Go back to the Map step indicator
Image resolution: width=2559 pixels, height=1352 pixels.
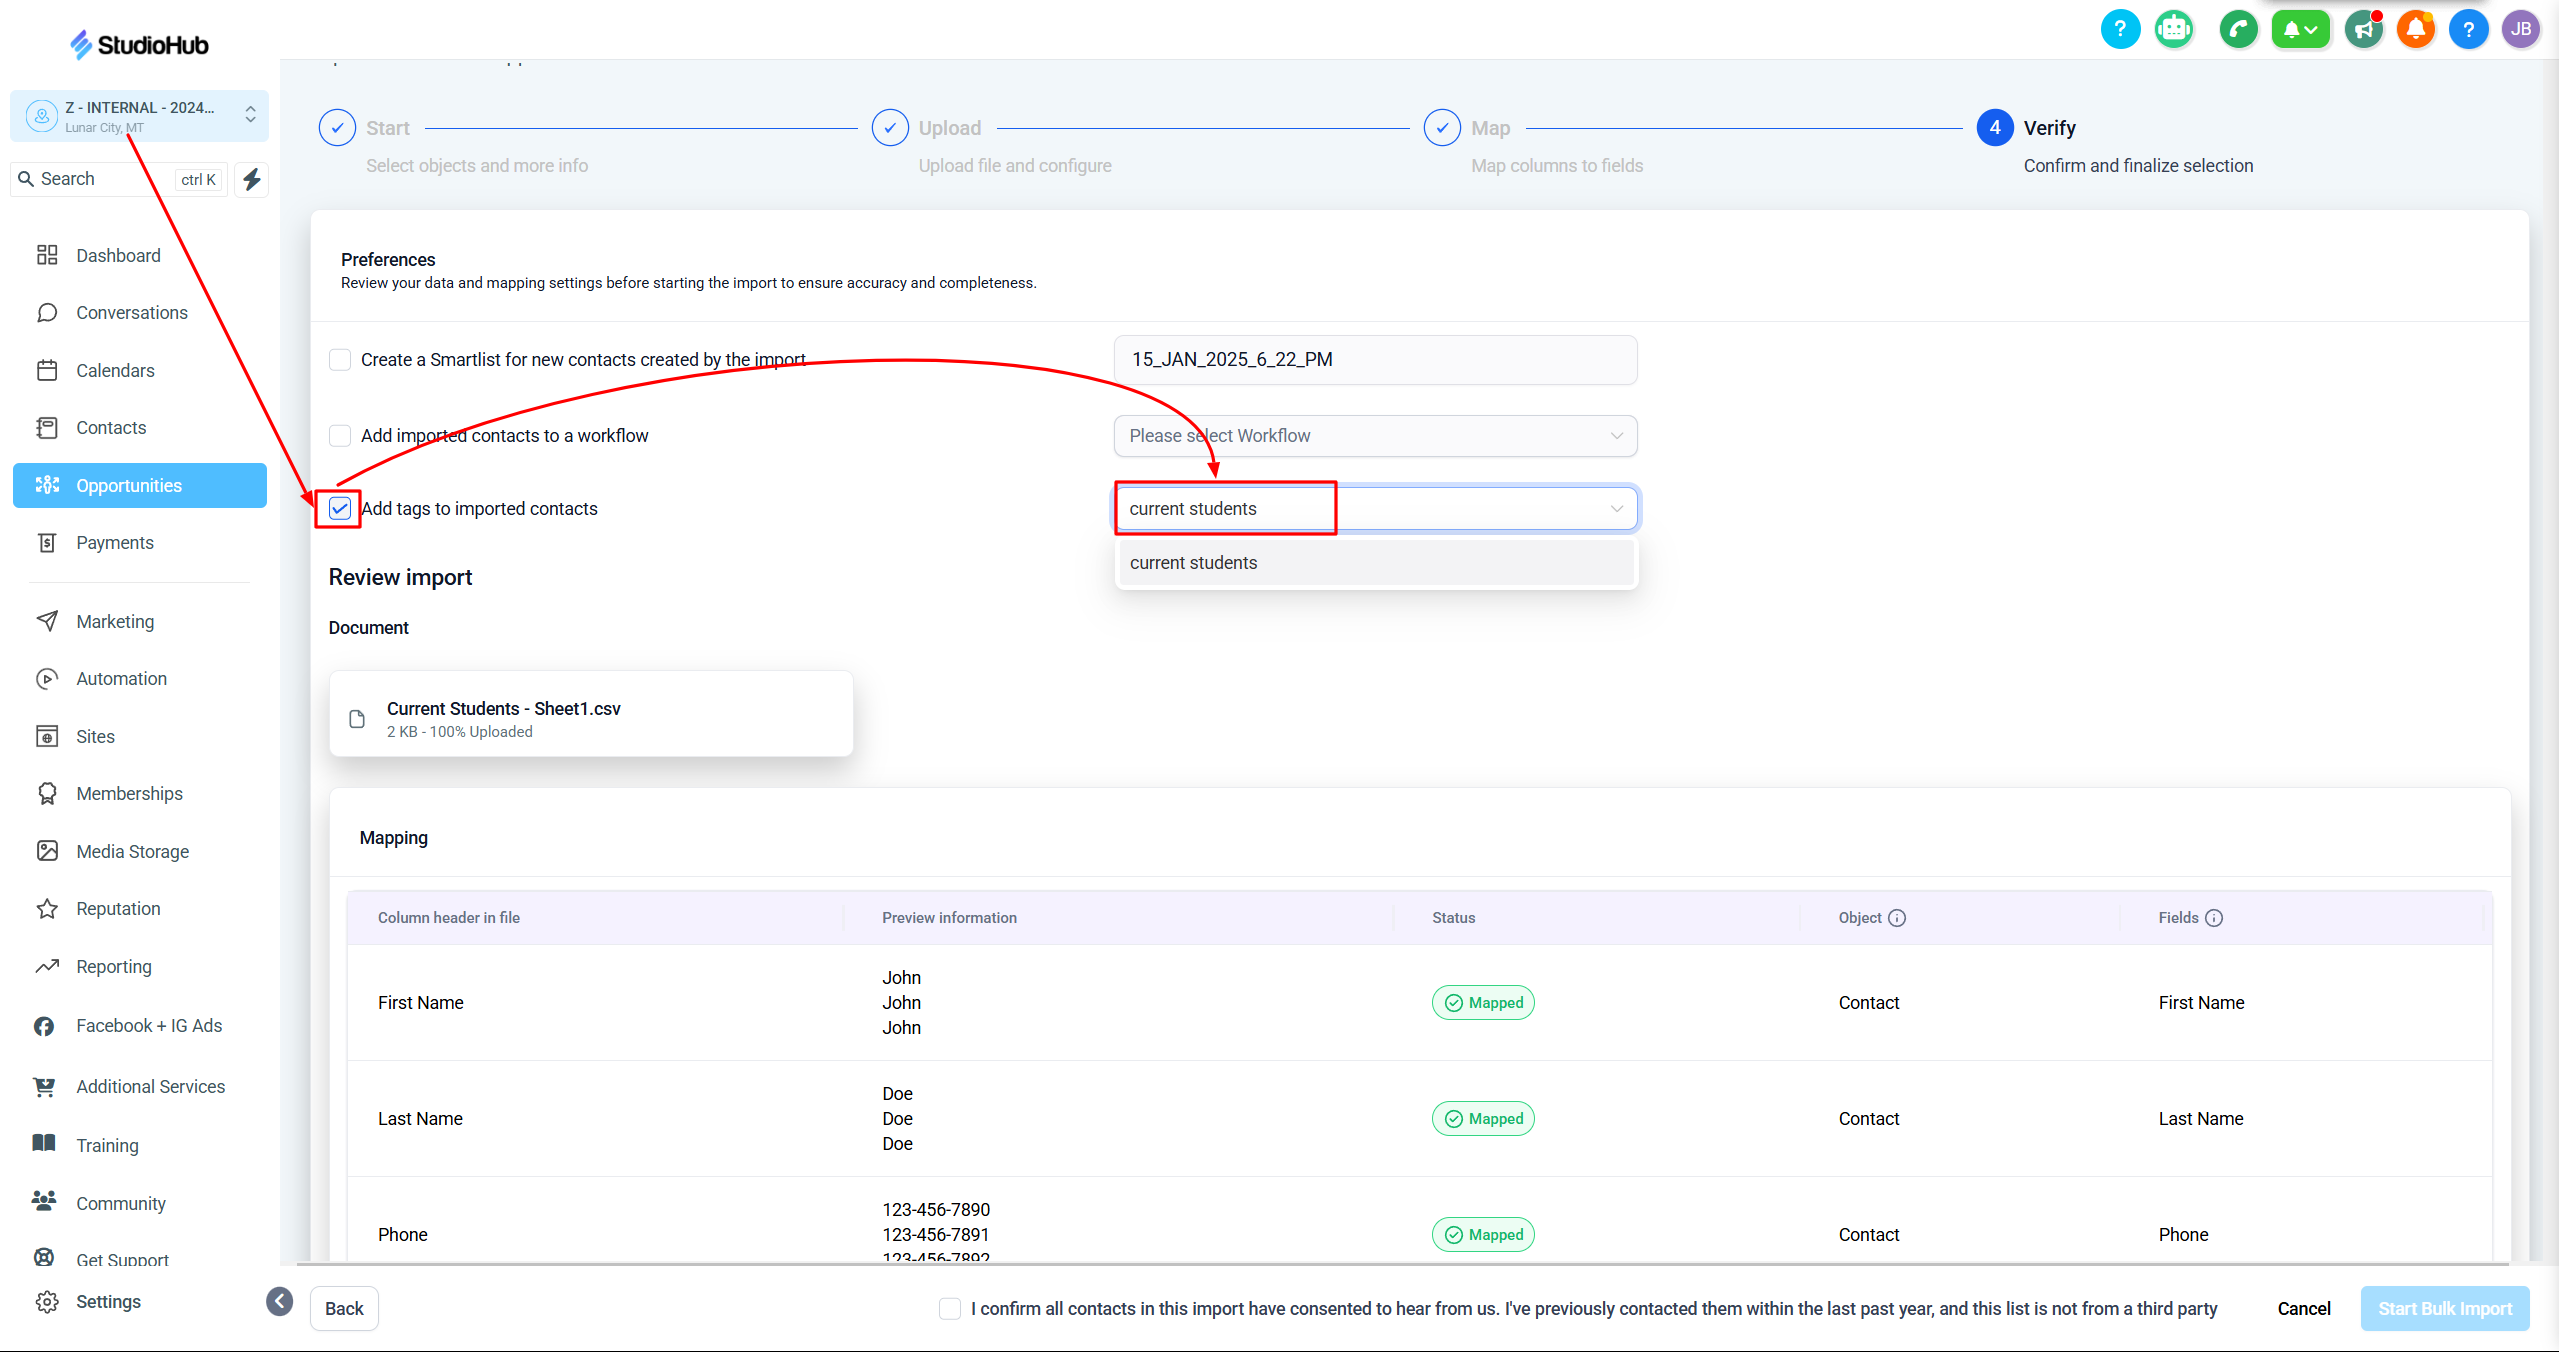pos(1442,128)
